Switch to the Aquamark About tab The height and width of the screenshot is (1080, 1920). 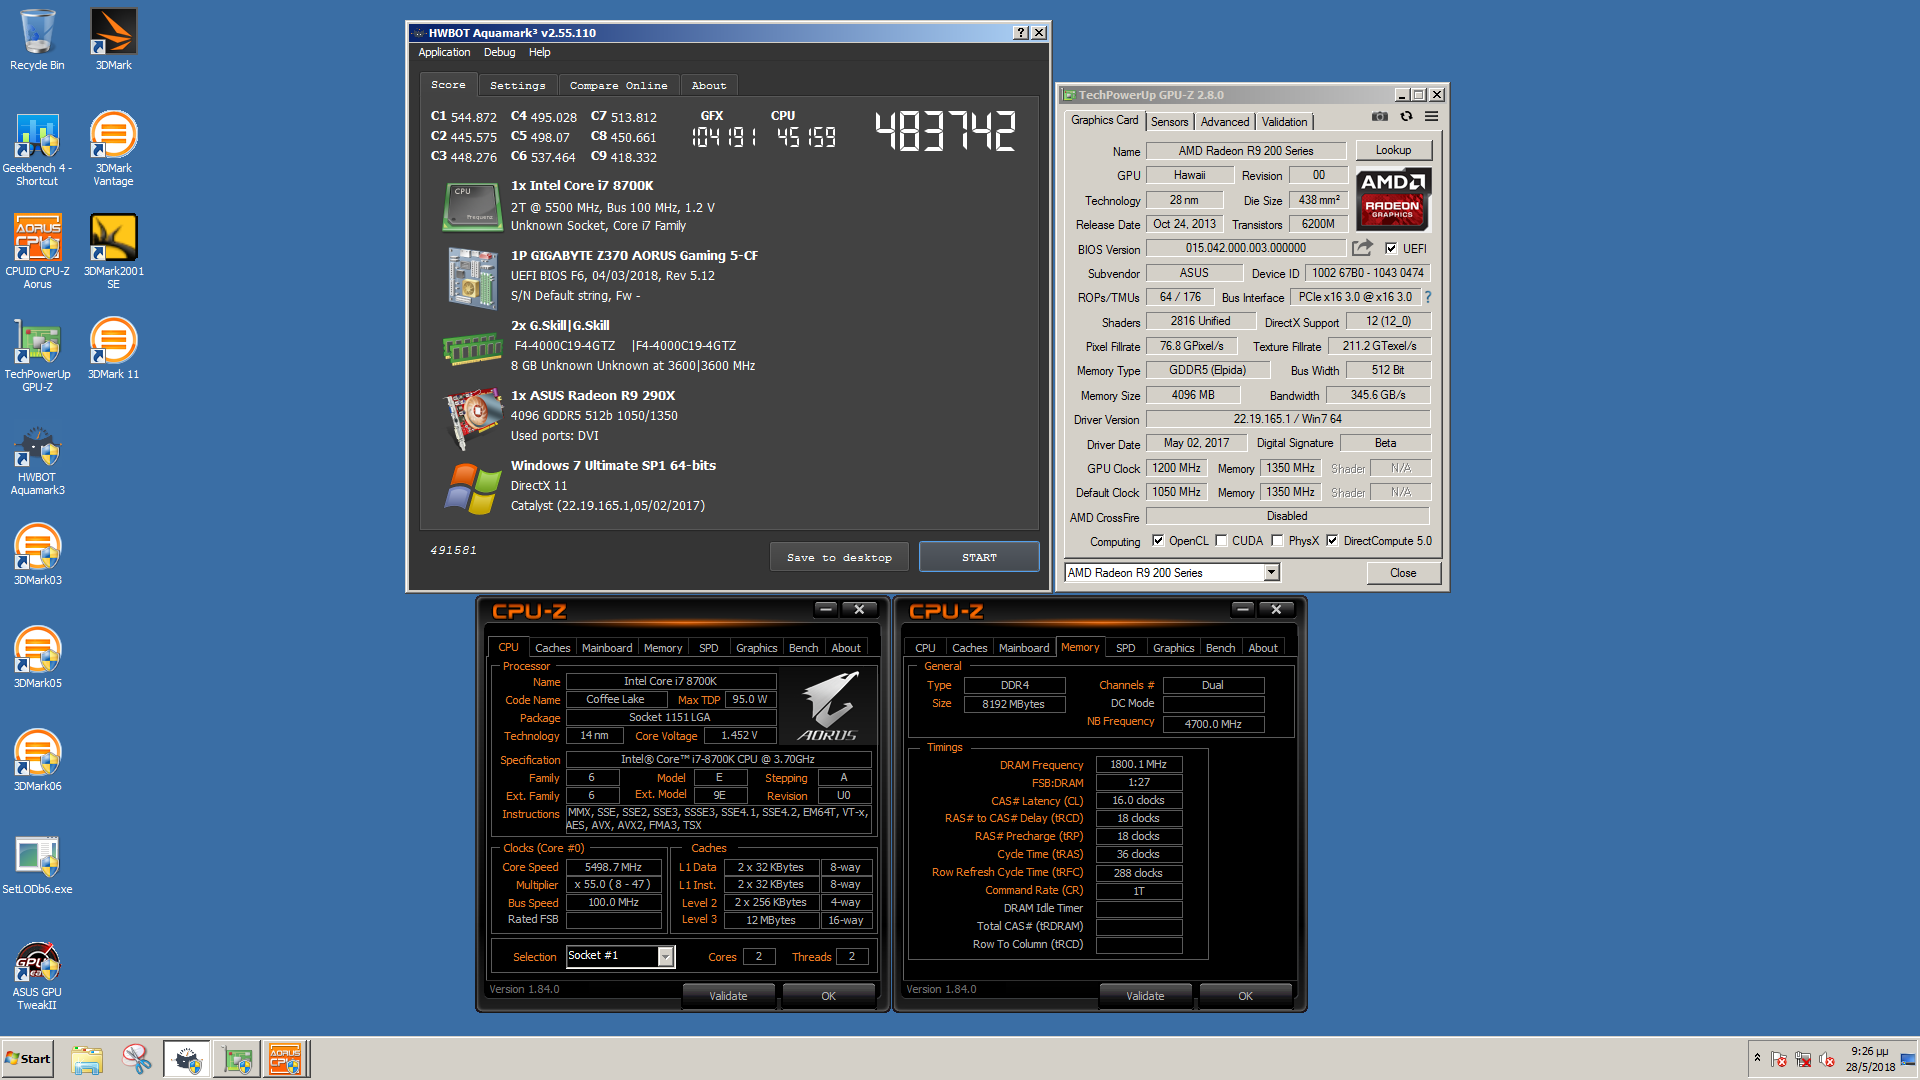point(709,86)
